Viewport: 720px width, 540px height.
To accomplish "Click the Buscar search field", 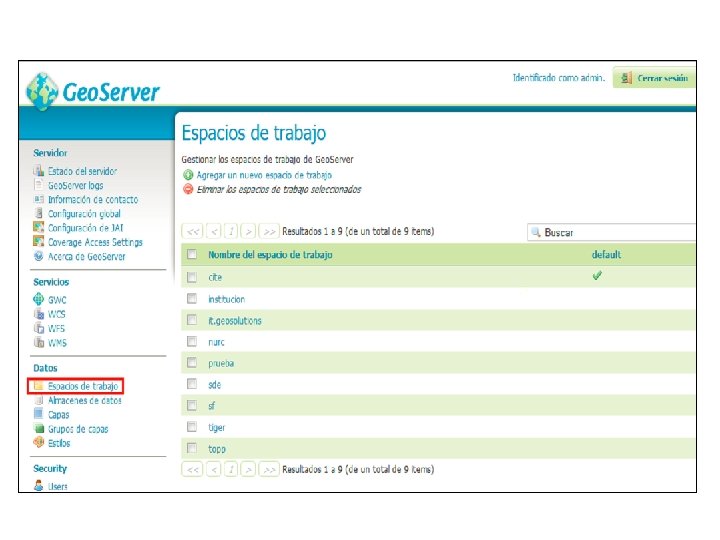I will (612, 232).
